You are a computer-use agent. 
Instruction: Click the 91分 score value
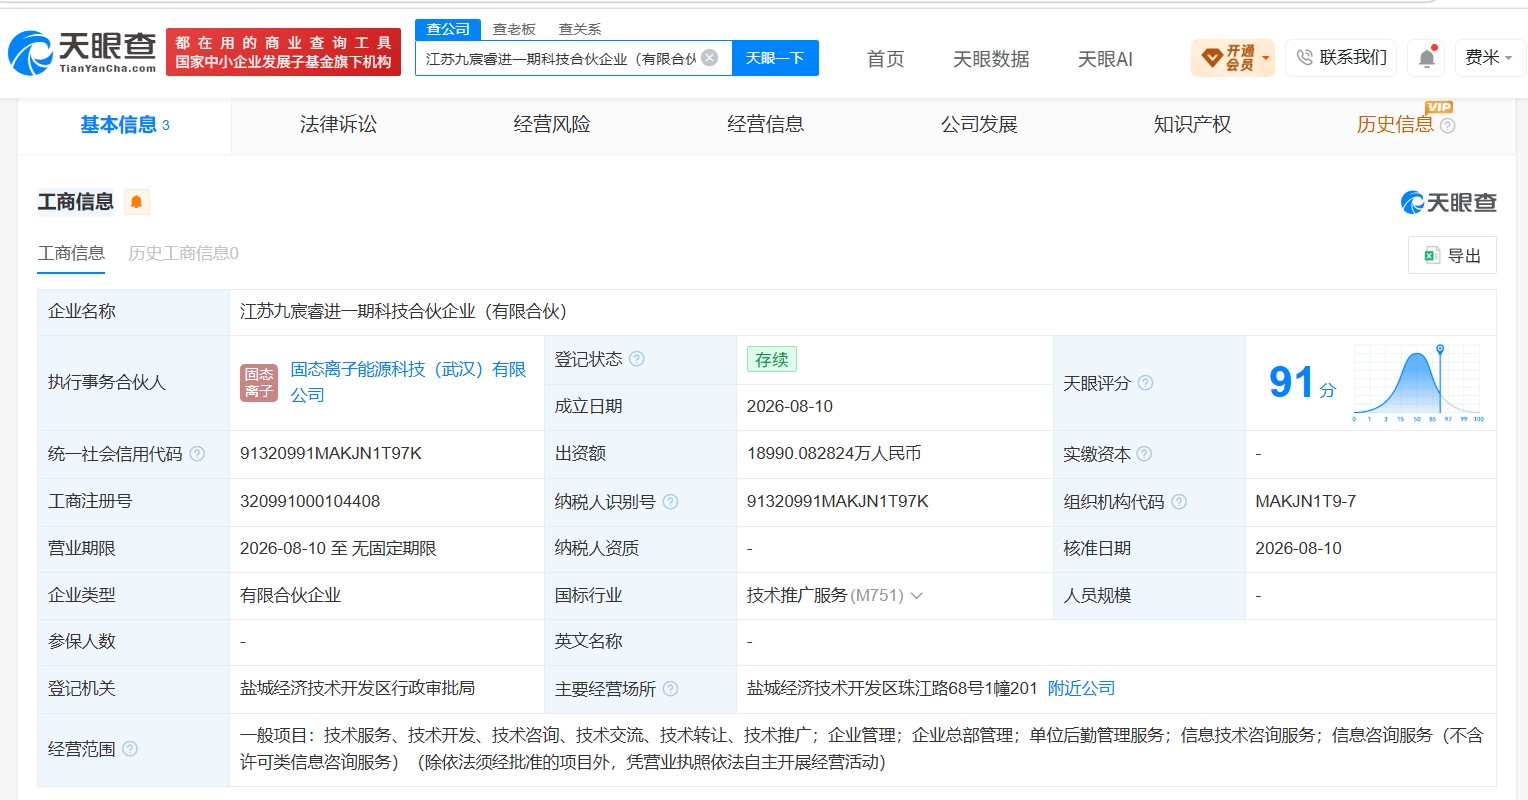(x=1302, y=383)
